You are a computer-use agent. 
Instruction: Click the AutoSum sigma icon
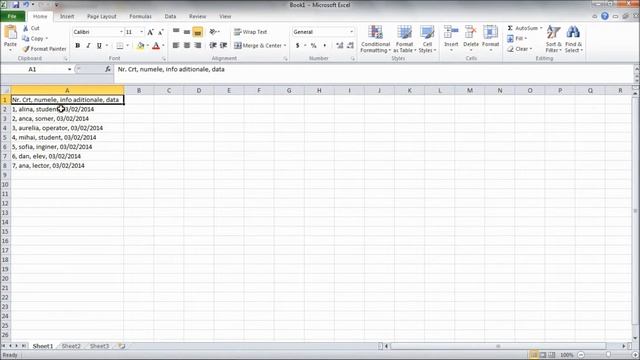pos(510,28)
